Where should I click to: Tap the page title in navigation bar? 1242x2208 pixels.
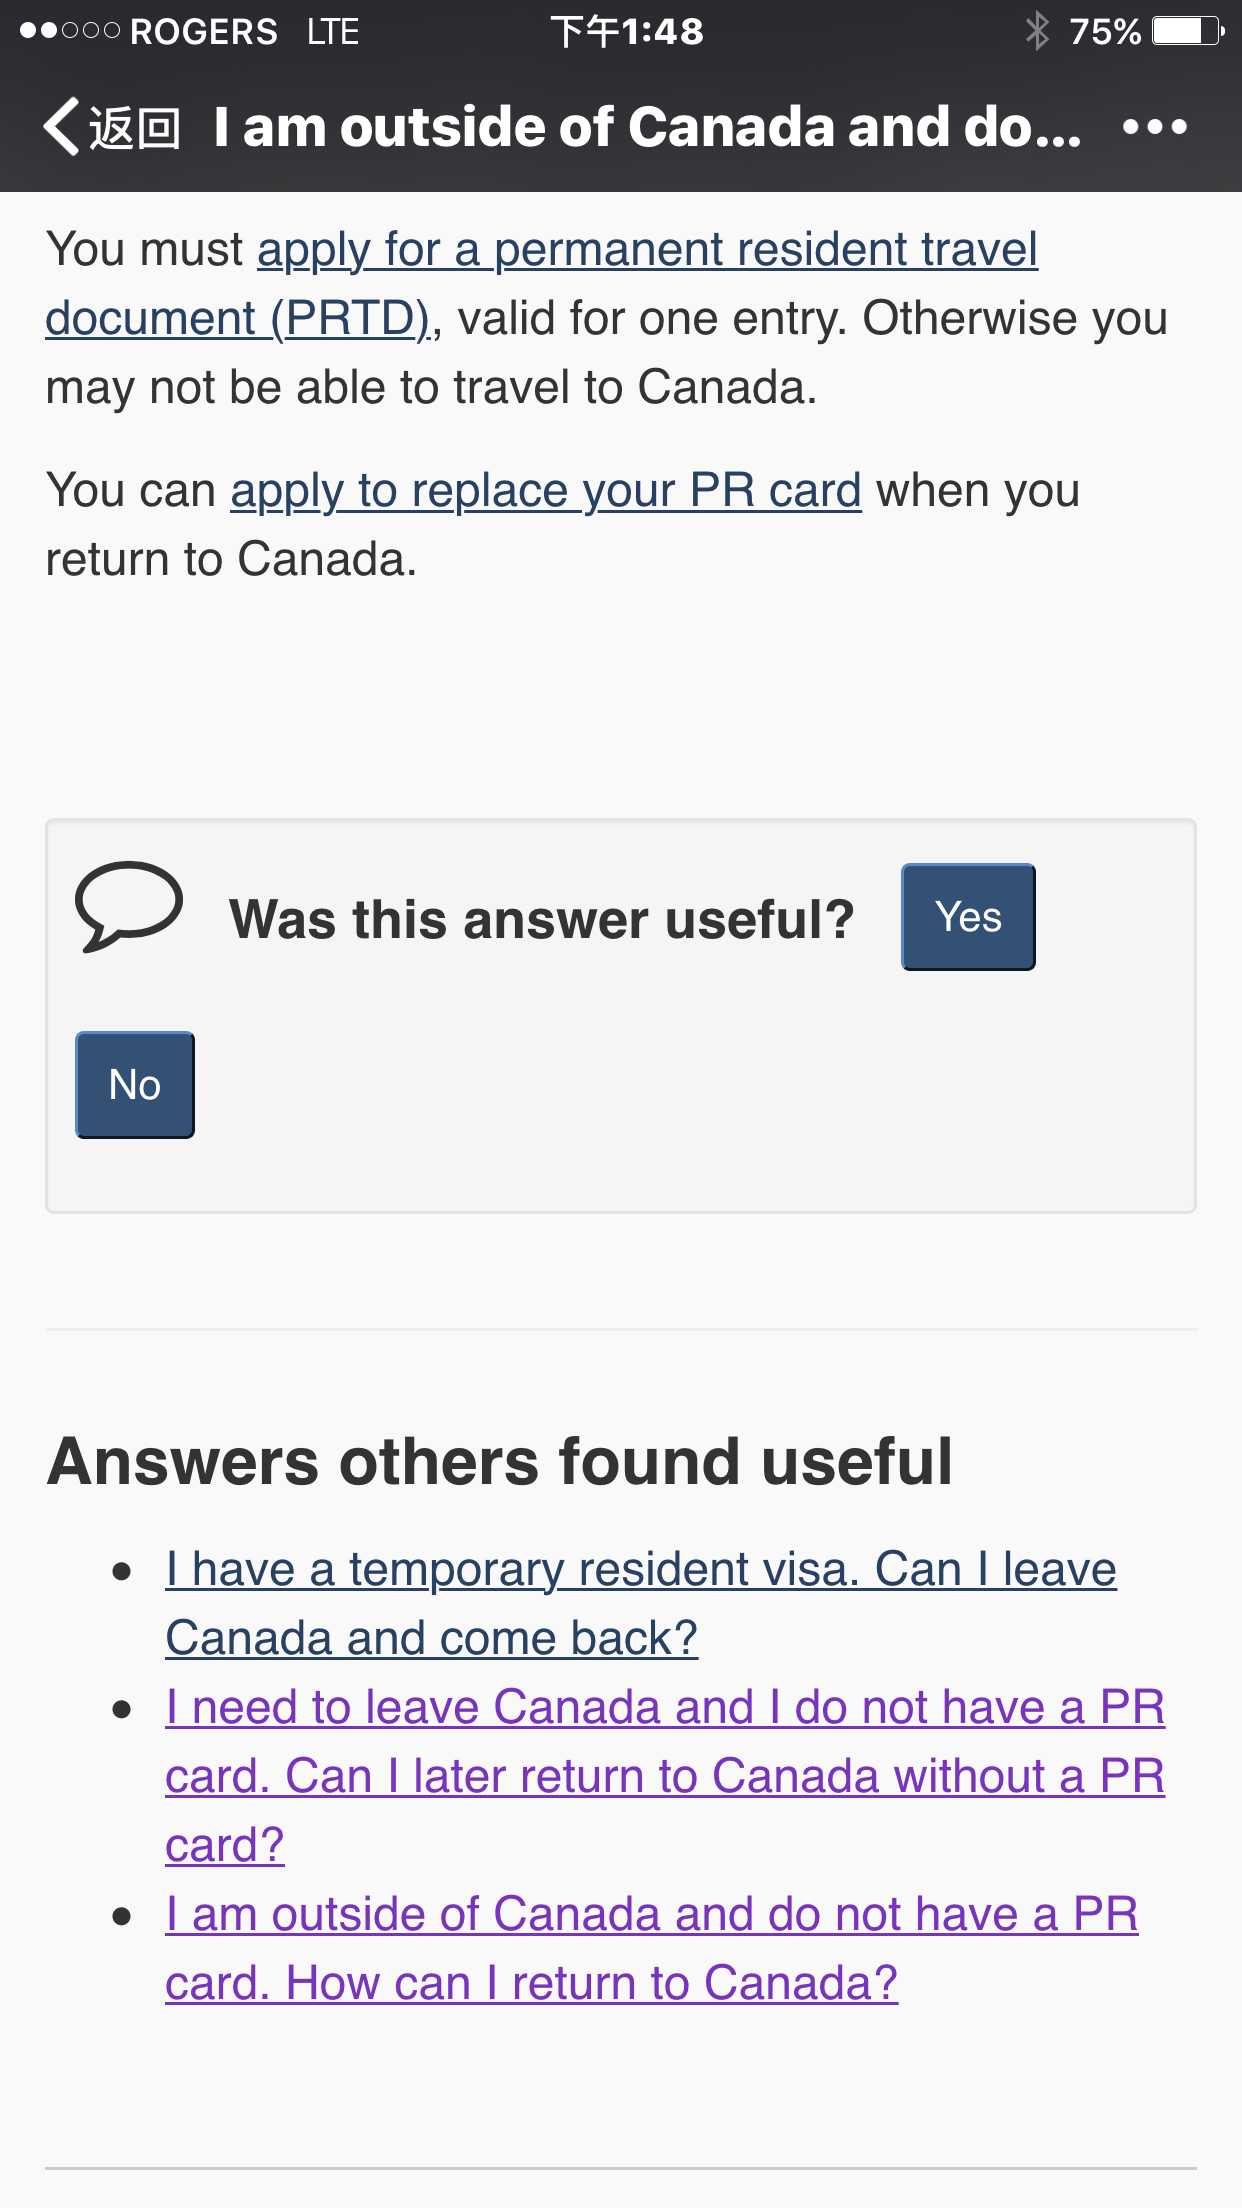click(647, 127)
